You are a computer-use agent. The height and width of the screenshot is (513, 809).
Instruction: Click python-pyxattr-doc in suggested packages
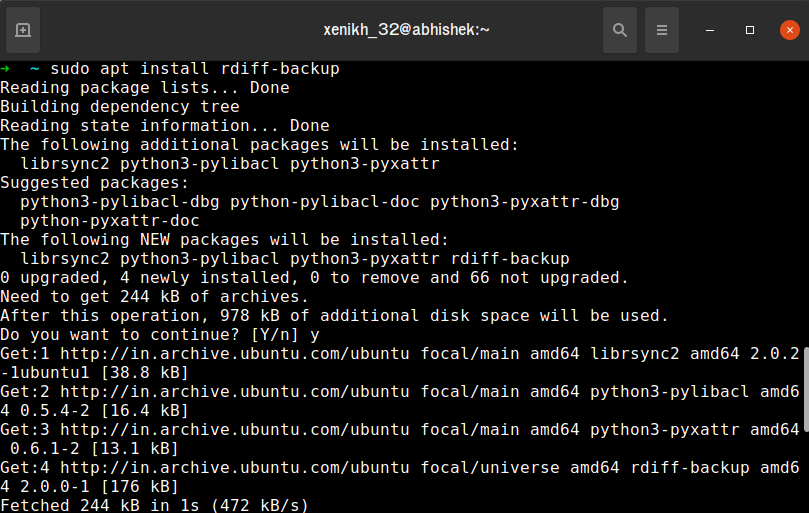pos(110,221)
